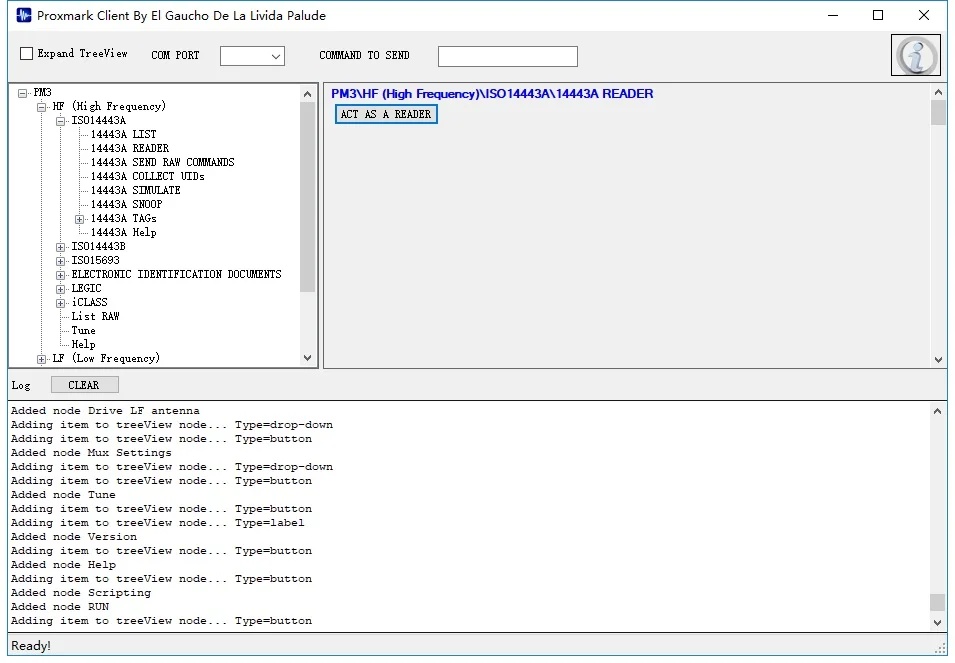Expand the ISO14443B node
The height and width of the screenshot is (663, 955).
(x=60, y=247)
